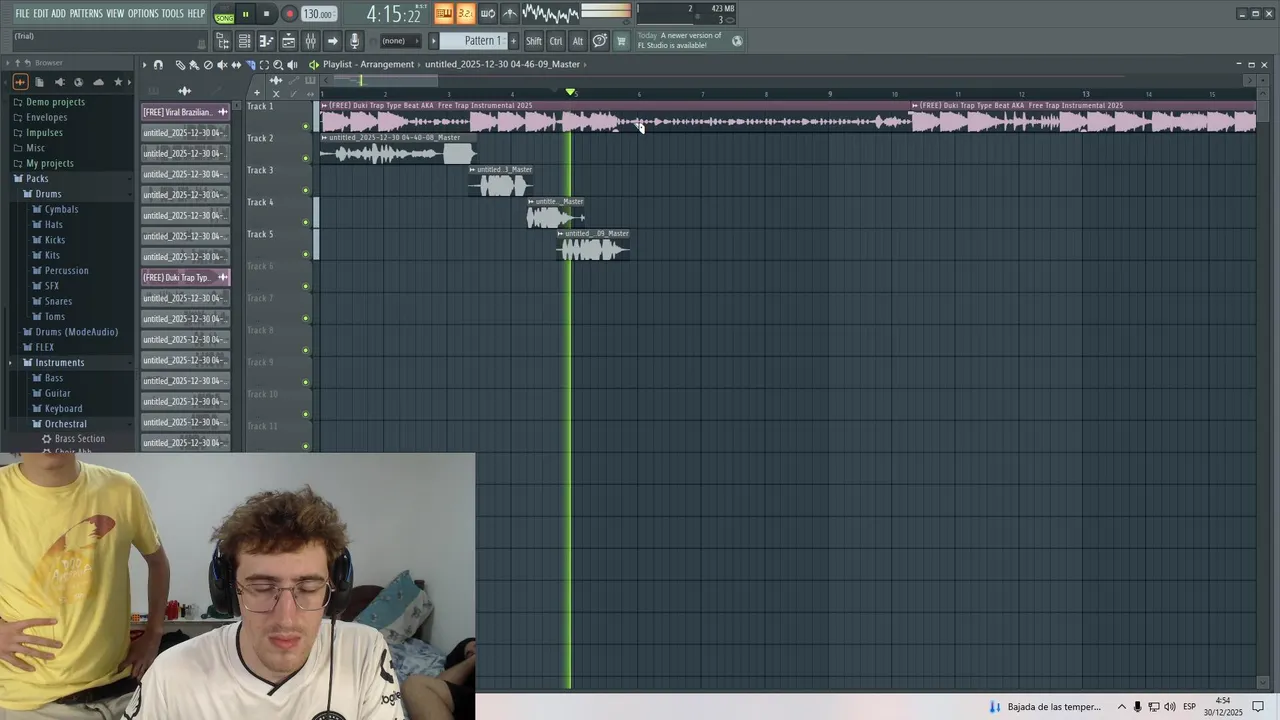Mute Track 1 using green light
This screenshot has width=1280, height=720.
pyautogui.click(x=306, y=126)
